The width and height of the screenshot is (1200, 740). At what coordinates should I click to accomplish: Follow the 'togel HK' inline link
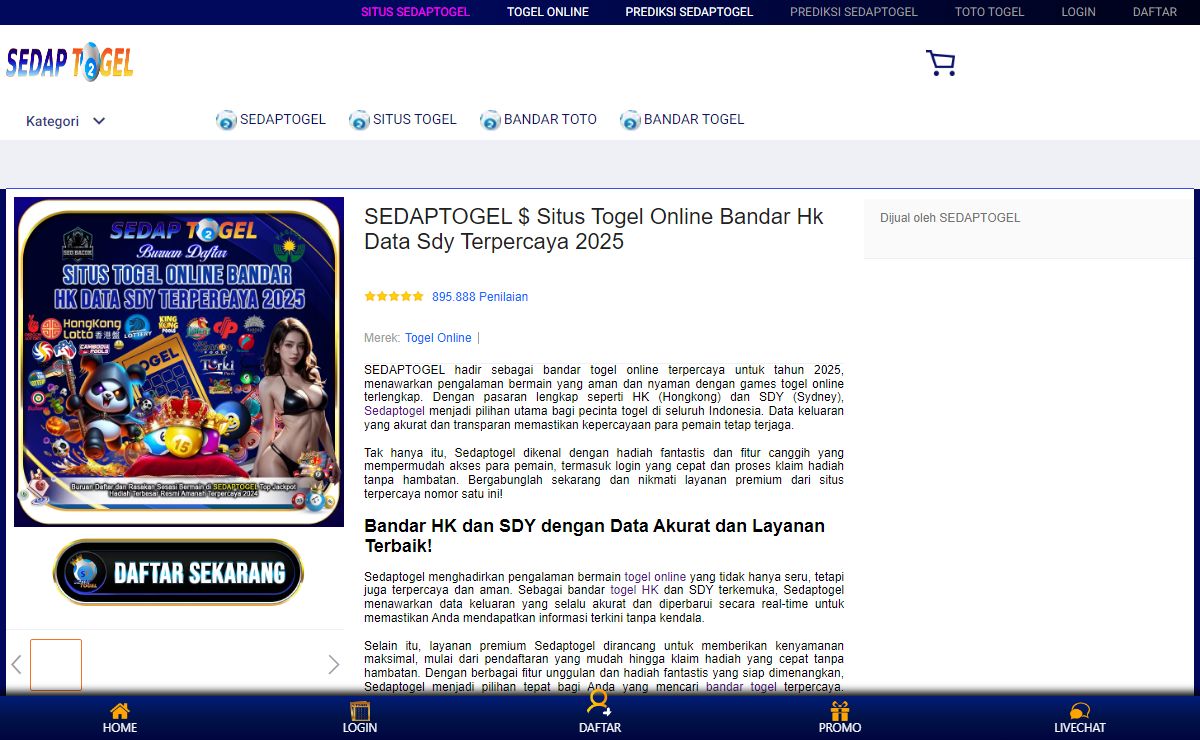coord(634,590)
